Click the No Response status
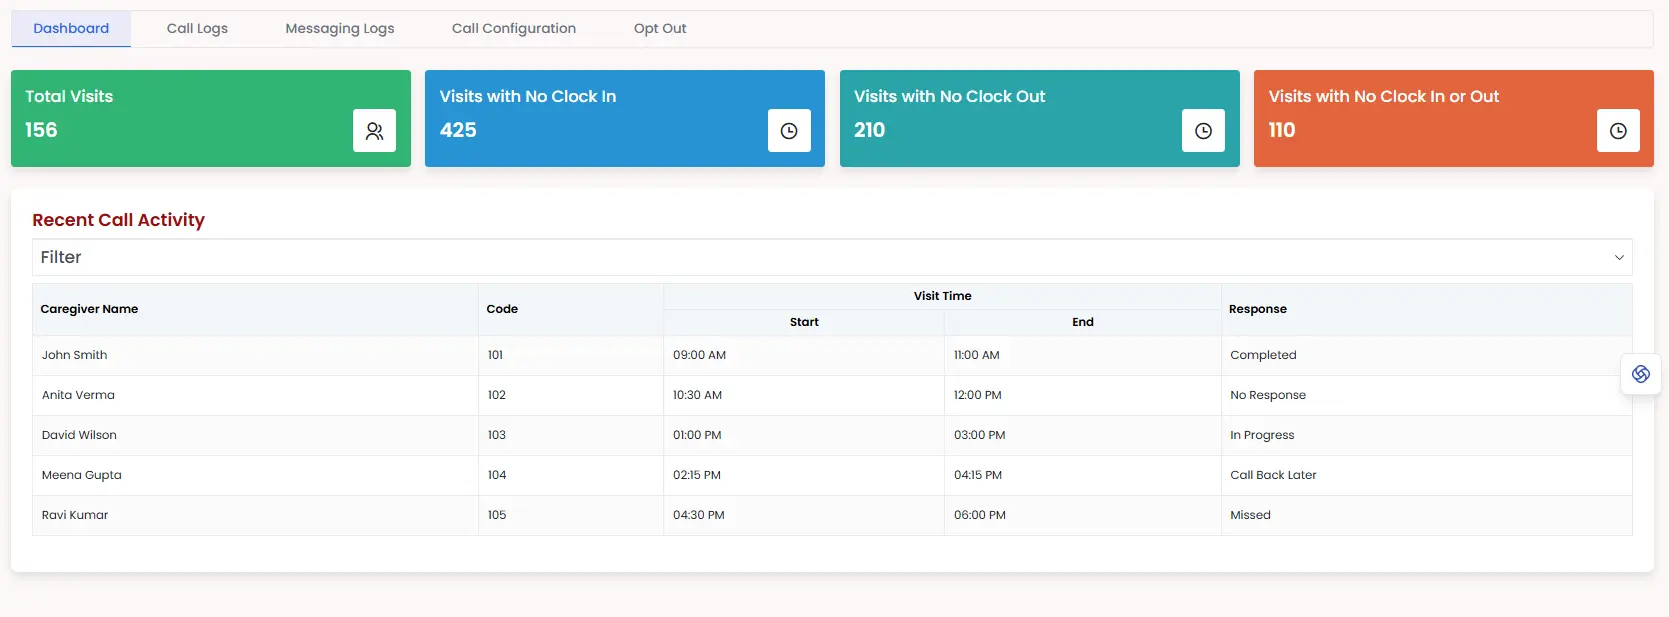Screen dimensions: 1669x617 (x=1268, y=395)
